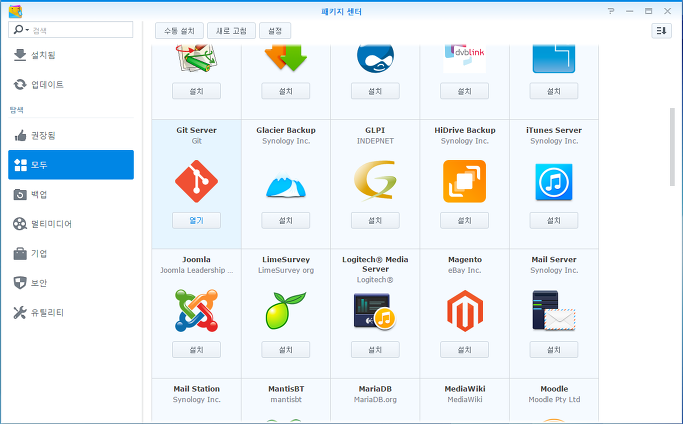The image size is (683, 424).
Task: Select the Security (보안) category
Action: (x=71, y=283)
